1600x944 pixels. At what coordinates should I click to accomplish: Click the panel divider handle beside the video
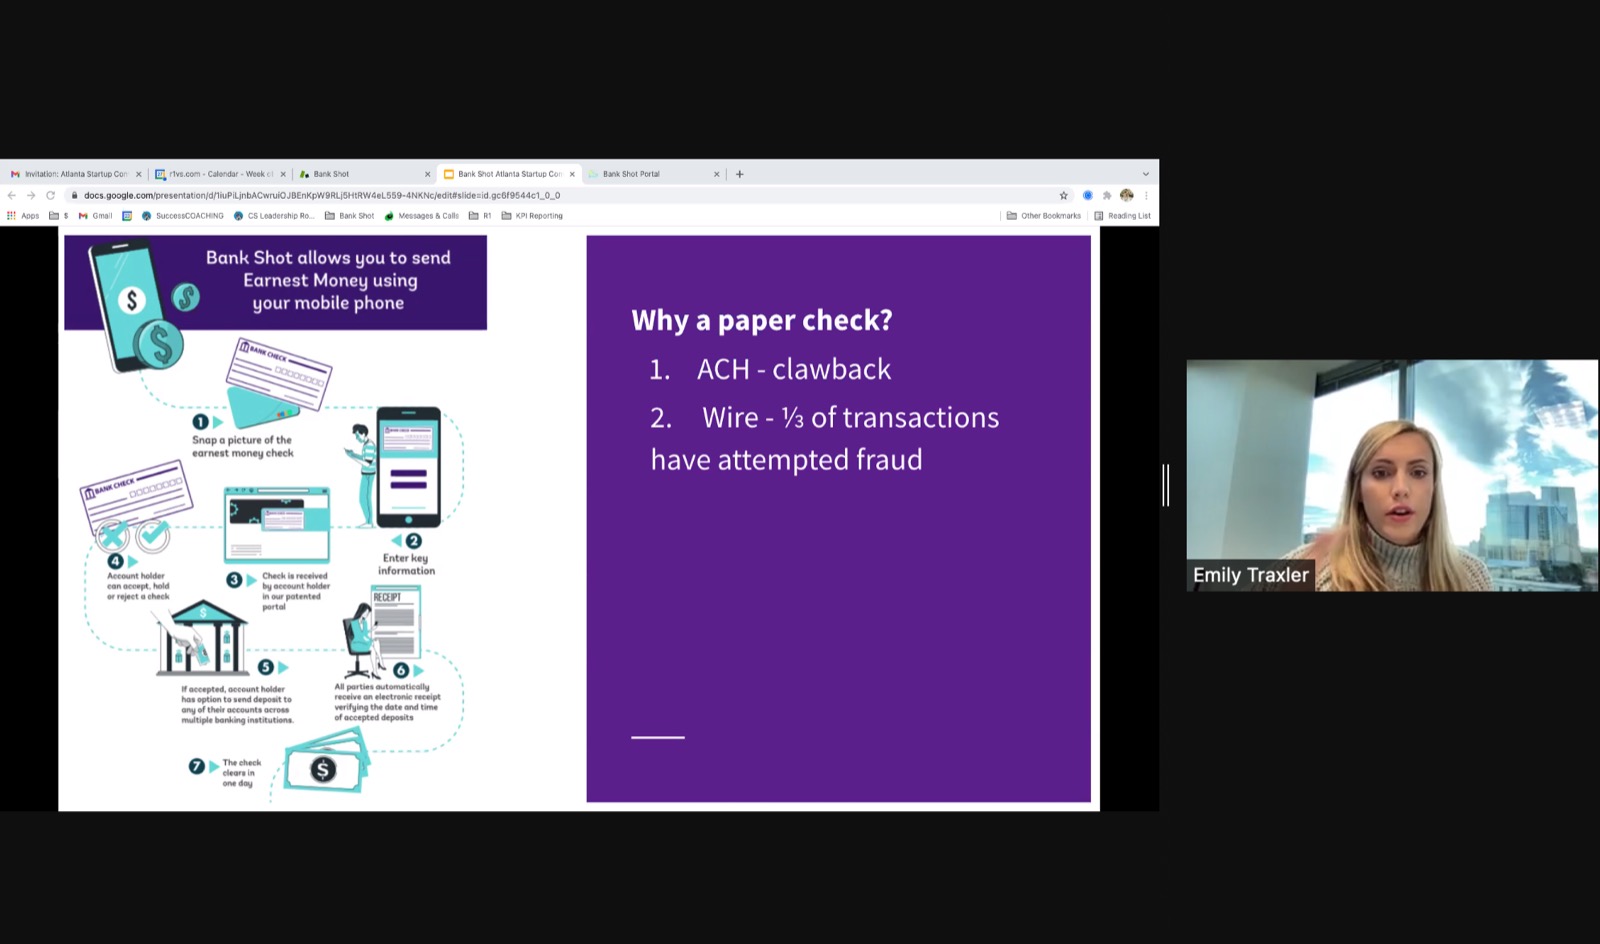click(x=1166, y=485)
